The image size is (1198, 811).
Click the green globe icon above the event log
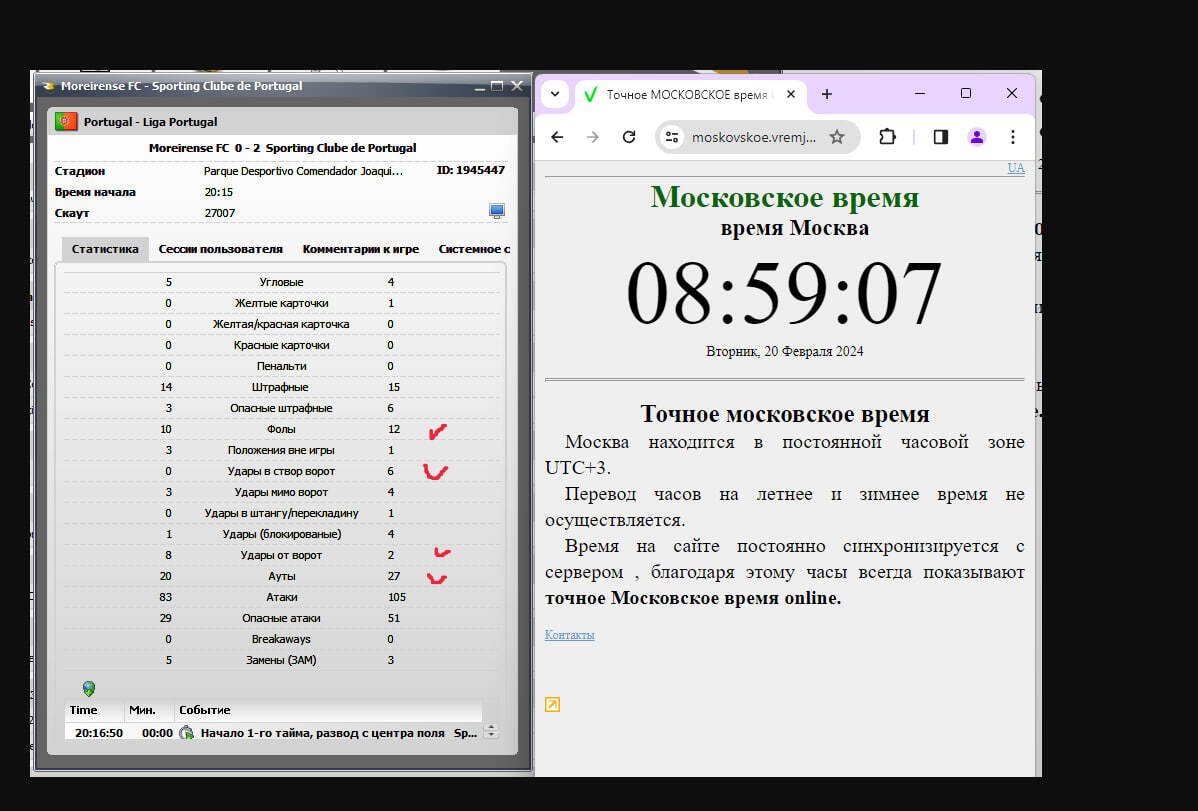[89, 688]
